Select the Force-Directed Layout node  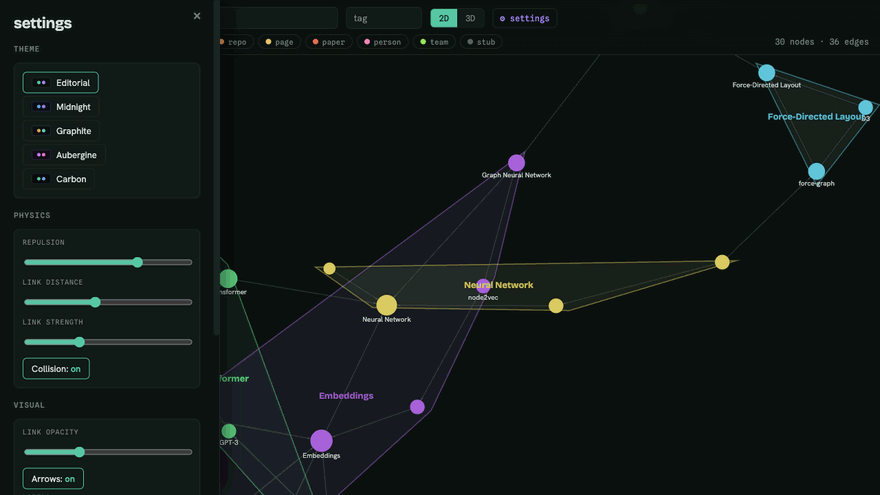click(767, 72)
